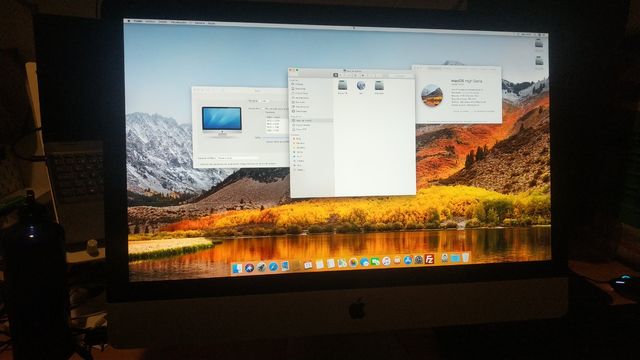Click the selected icon-view button in Finder toolbar

[336, 75]
